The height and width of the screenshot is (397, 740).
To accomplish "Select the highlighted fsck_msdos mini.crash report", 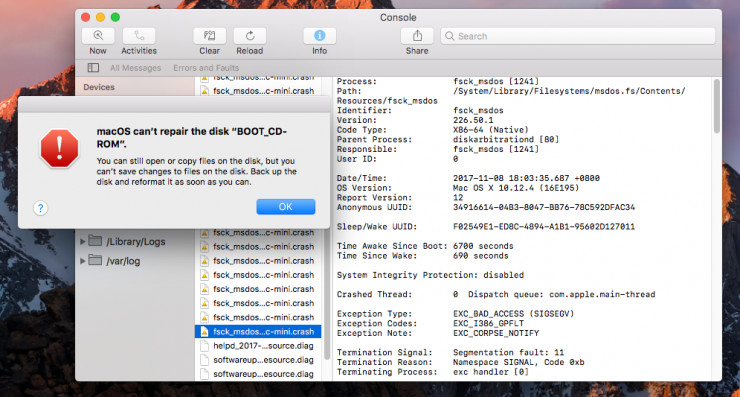I will [x=258, y=331].
